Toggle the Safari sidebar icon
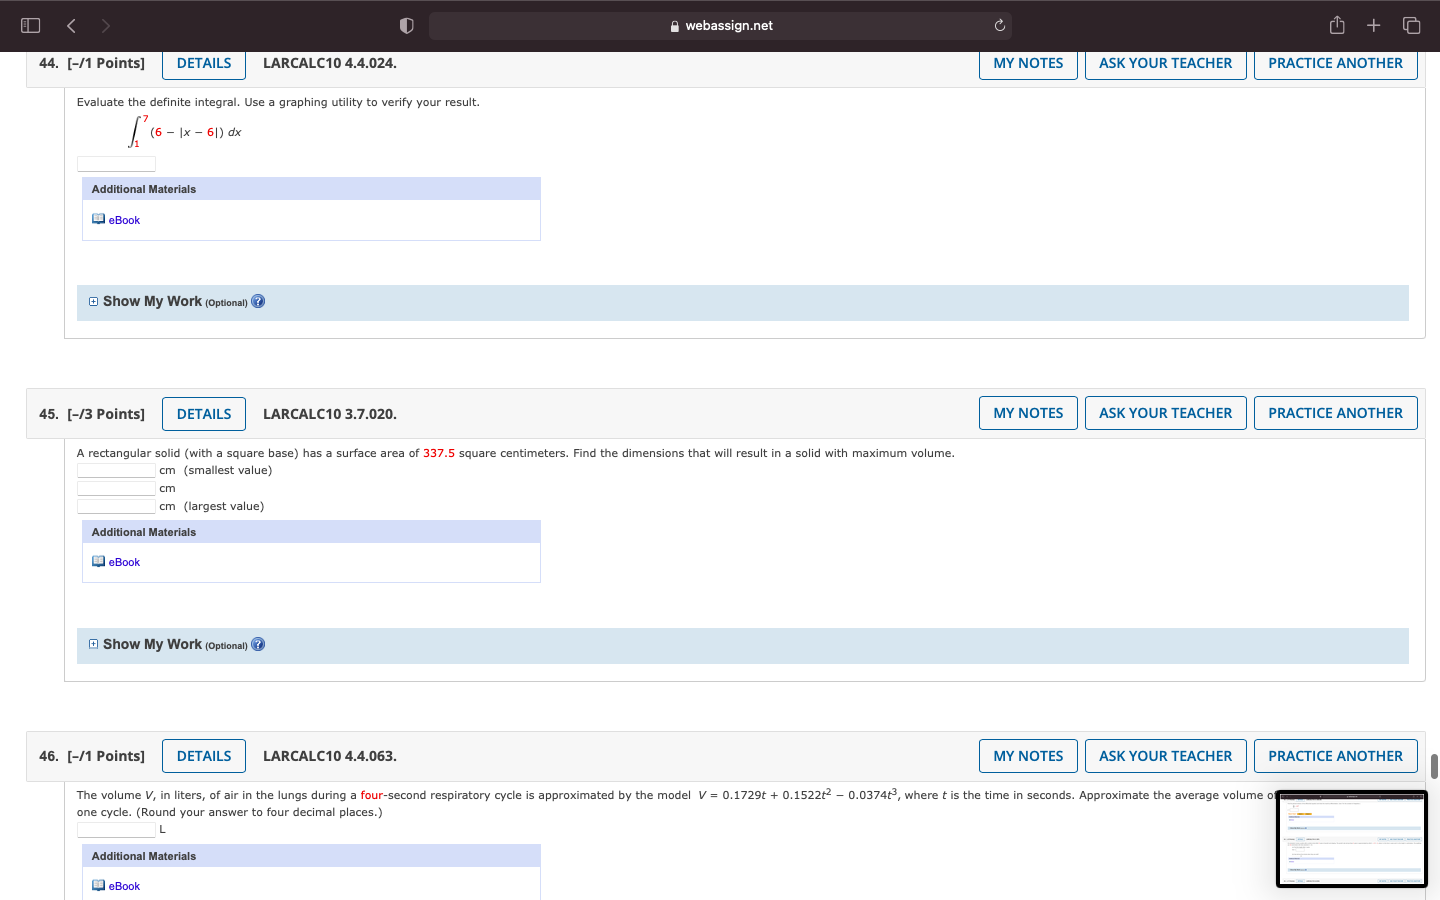Image resolution: width=1440 pixels, height=900 pixels. (30, 25)
